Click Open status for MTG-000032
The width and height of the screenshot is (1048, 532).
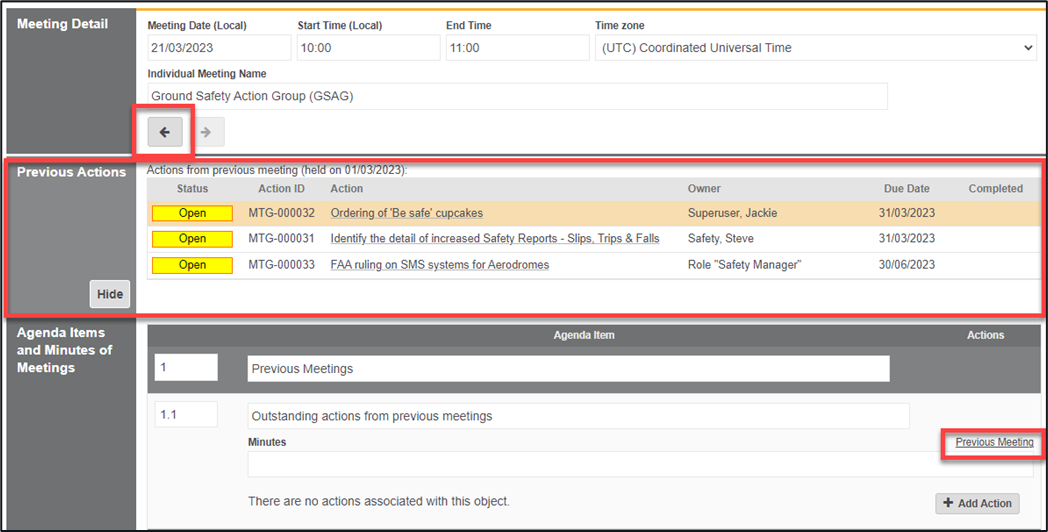point(192,213)
